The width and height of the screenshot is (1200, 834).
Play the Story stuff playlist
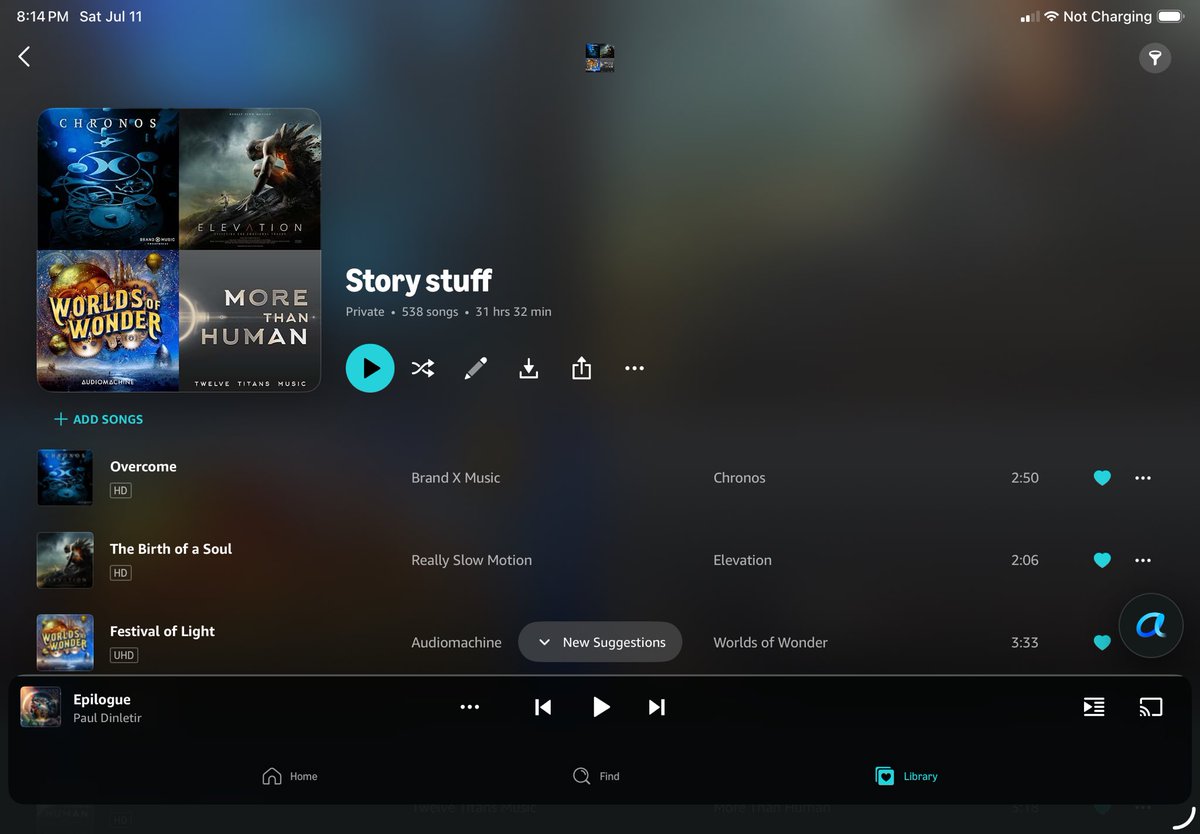coord(370,368)
